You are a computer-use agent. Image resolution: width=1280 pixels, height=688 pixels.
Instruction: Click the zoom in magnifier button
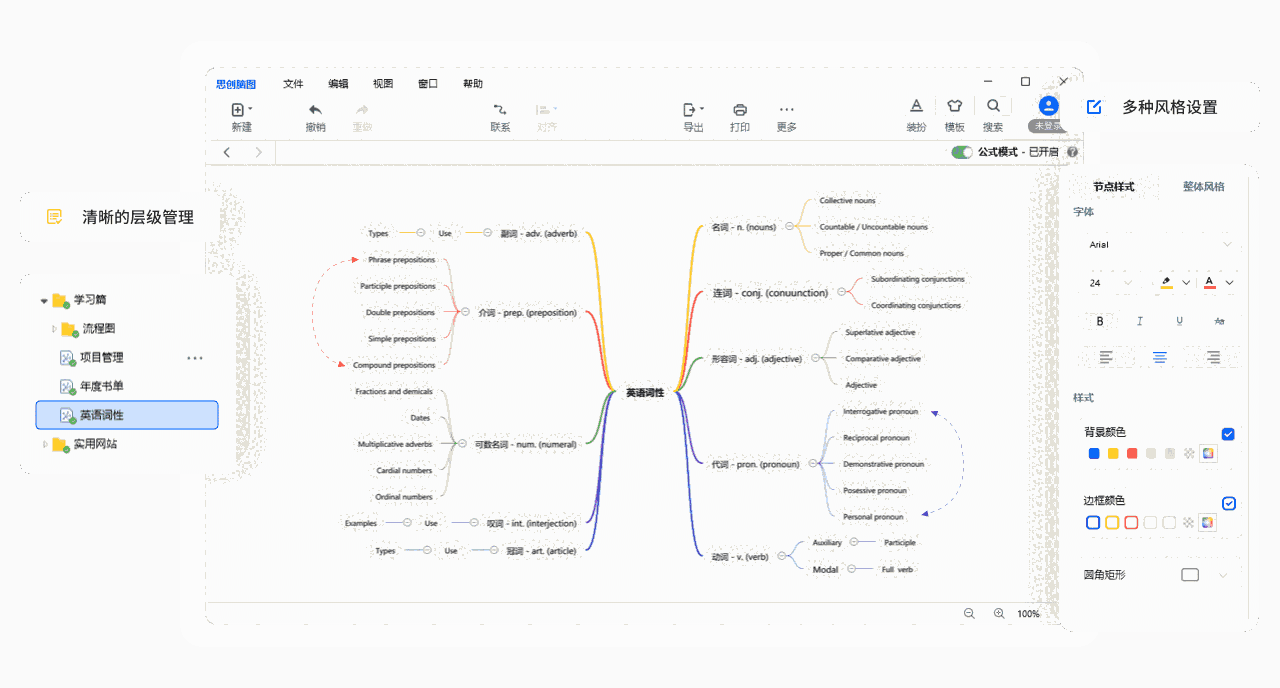point(999,613)
